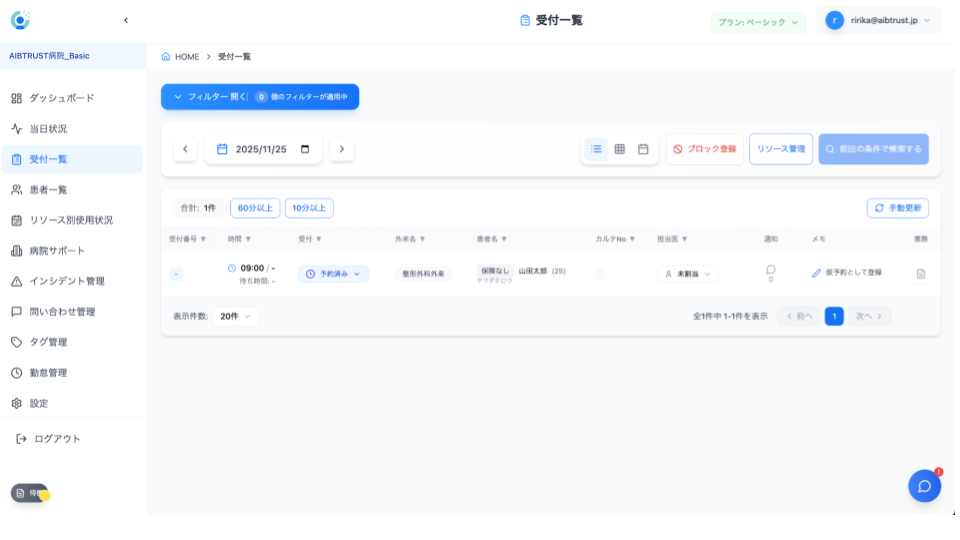960x540 pixels.
Task: Sort by 患者名 column header
Action: pyautogui.click(x=492, y=239)
